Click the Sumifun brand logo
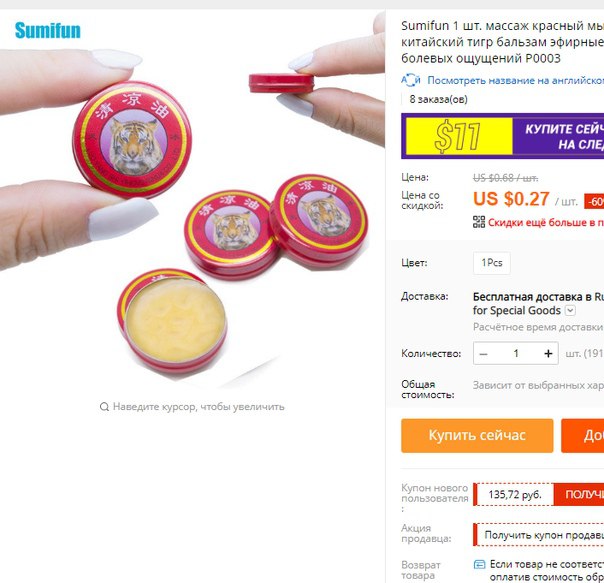This screenshot has height=583, width=604. pyautogui.click(x=47, y=30)
